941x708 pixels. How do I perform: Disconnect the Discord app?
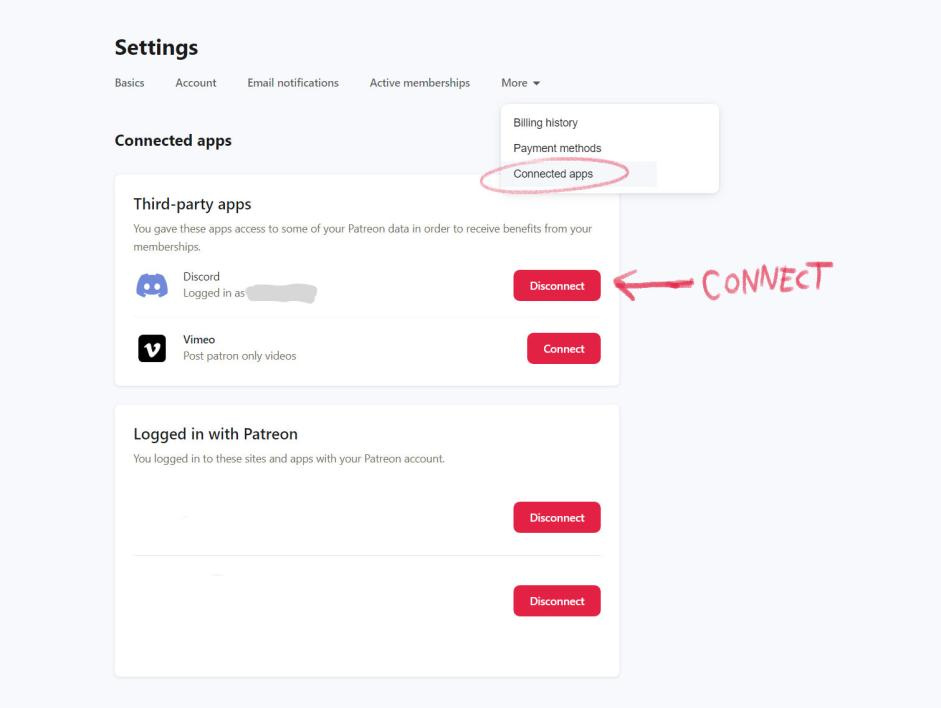[557, 286]
